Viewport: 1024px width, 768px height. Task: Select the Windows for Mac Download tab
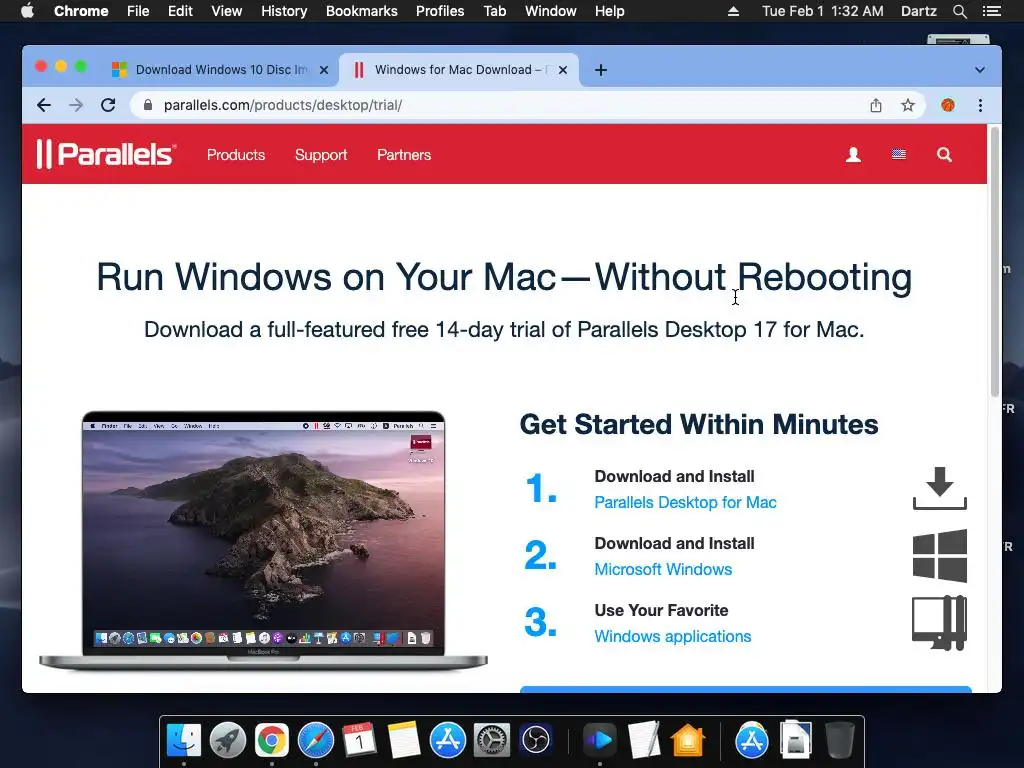point(458,70)
